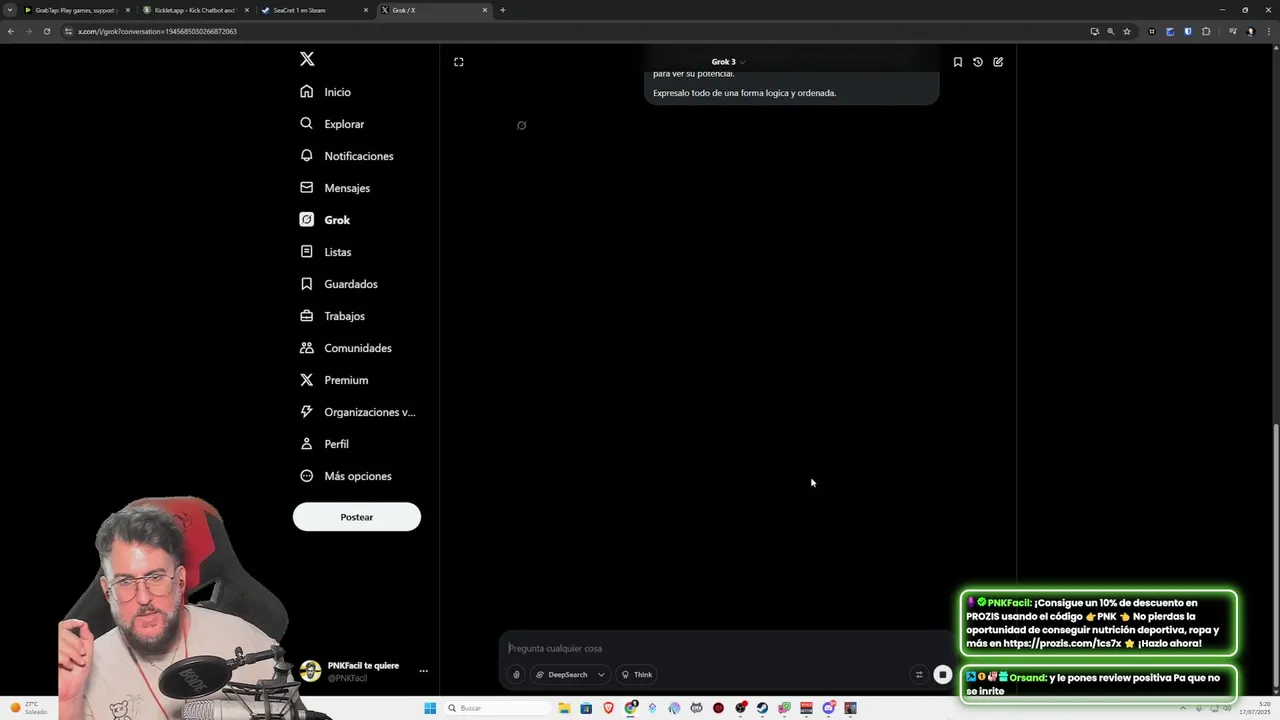Open extensions puzzle menu
This screenshot has height=720, width=1280.
pos(1206,31)
